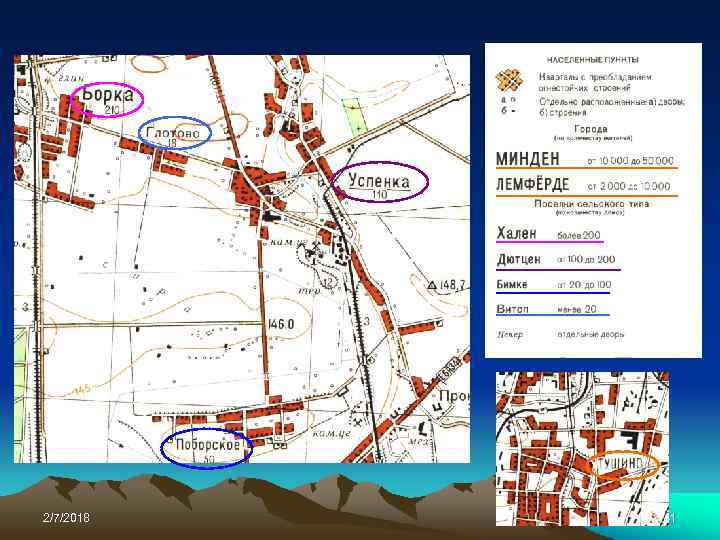The width and height of the screenshot is (720, 540).
Task: Click the МИНДЕН city legend entry
Action: click(x=528, y=159)
